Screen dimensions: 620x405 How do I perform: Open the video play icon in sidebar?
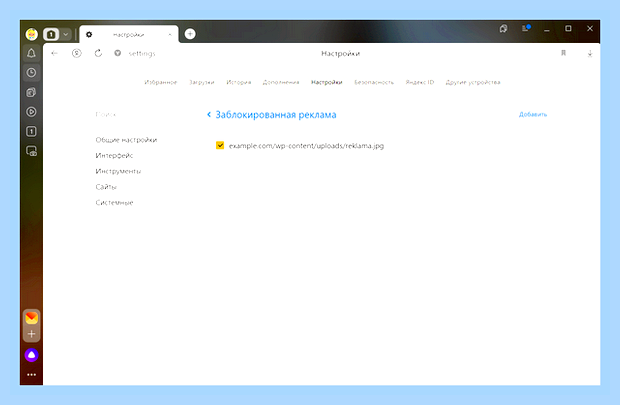point(31,112)
